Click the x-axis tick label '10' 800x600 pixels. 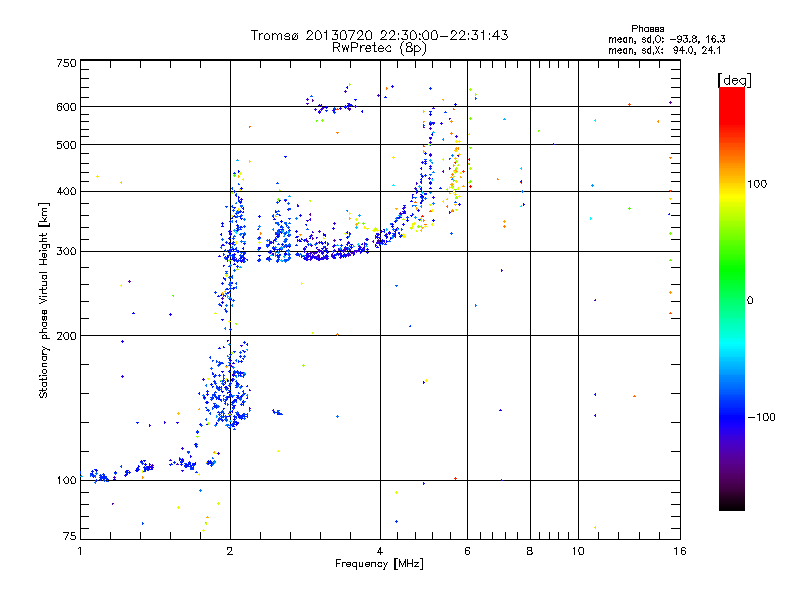[x=578, y=551]
